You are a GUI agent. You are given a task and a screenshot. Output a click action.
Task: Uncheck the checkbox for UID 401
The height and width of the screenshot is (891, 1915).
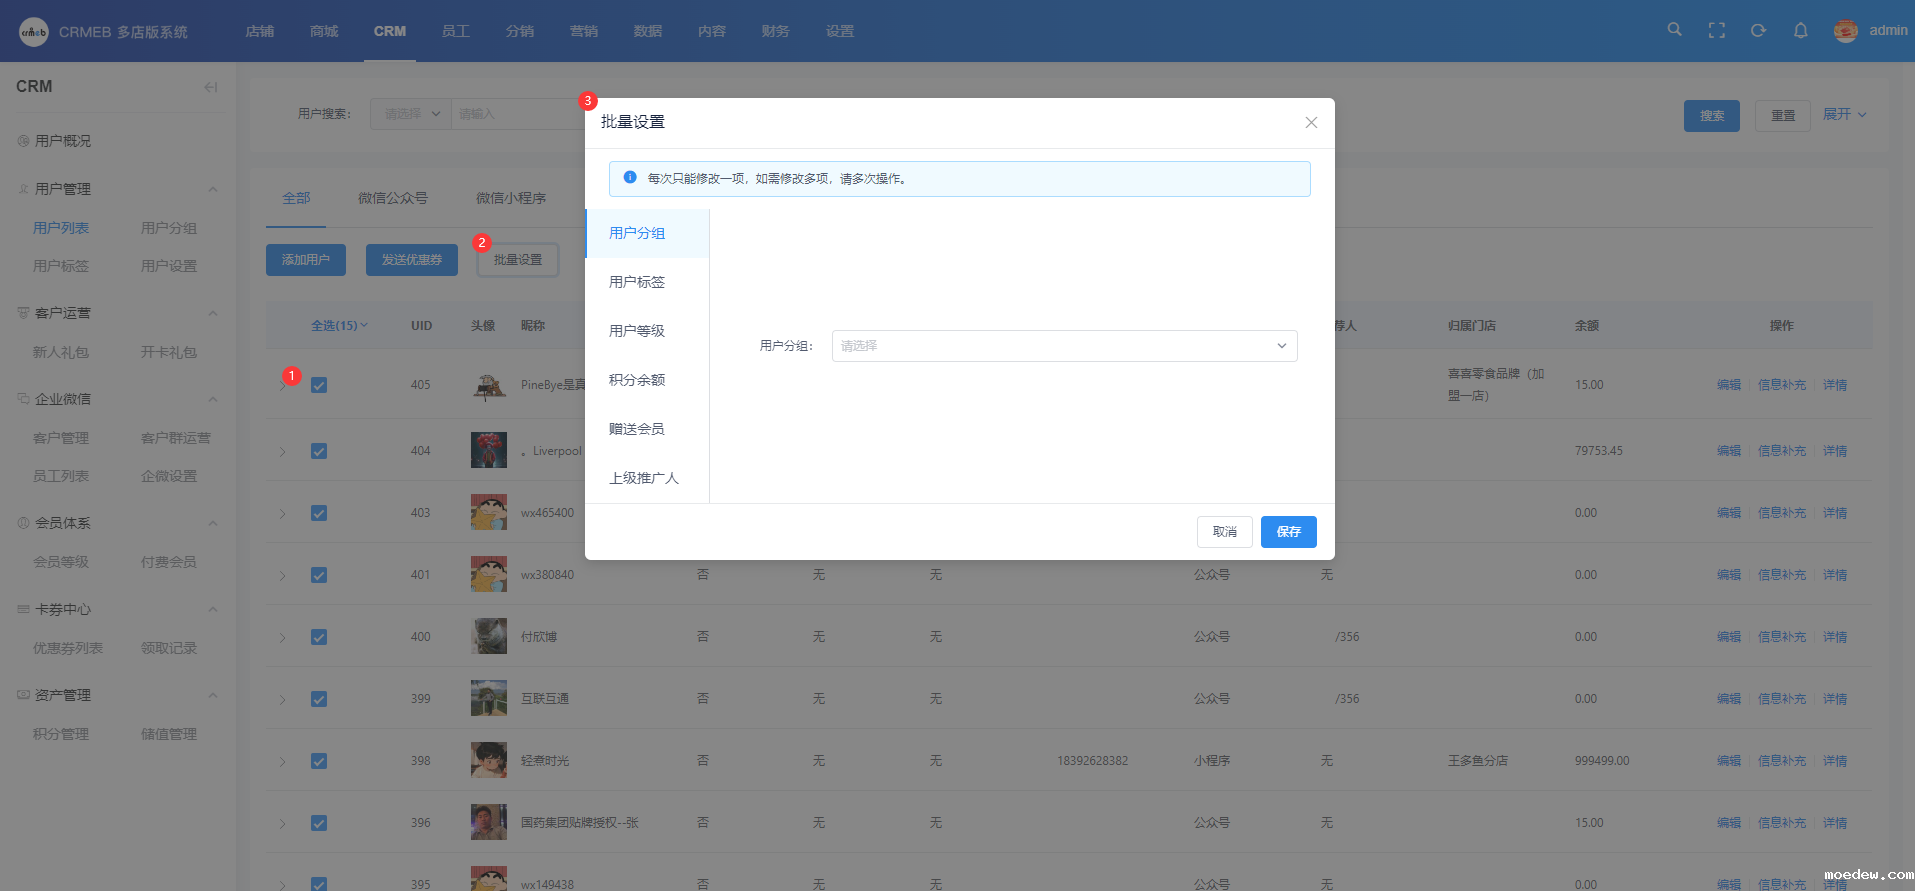pyautogui.click(x=319, y=575)
